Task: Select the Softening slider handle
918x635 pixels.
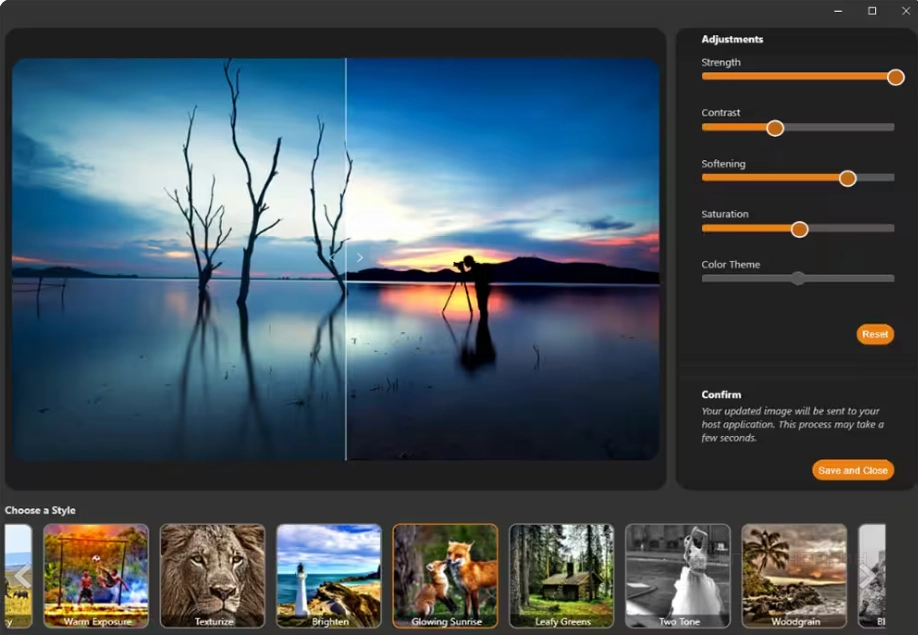Action: 847,179
